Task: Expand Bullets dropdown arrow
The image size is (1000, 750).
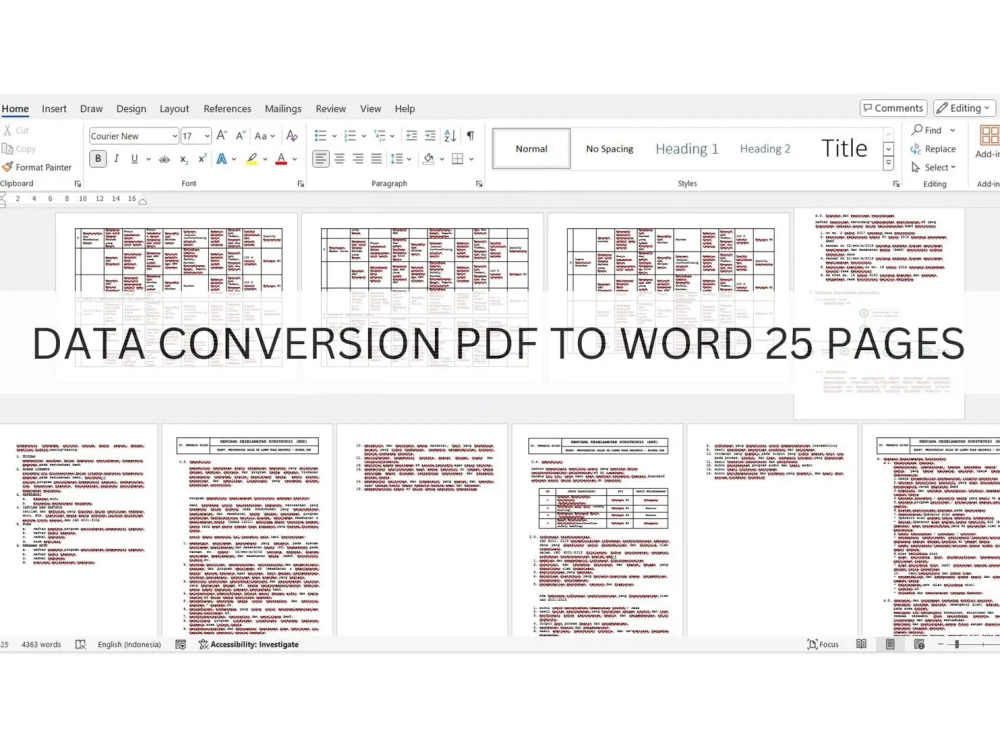Action: coord(334,135)
